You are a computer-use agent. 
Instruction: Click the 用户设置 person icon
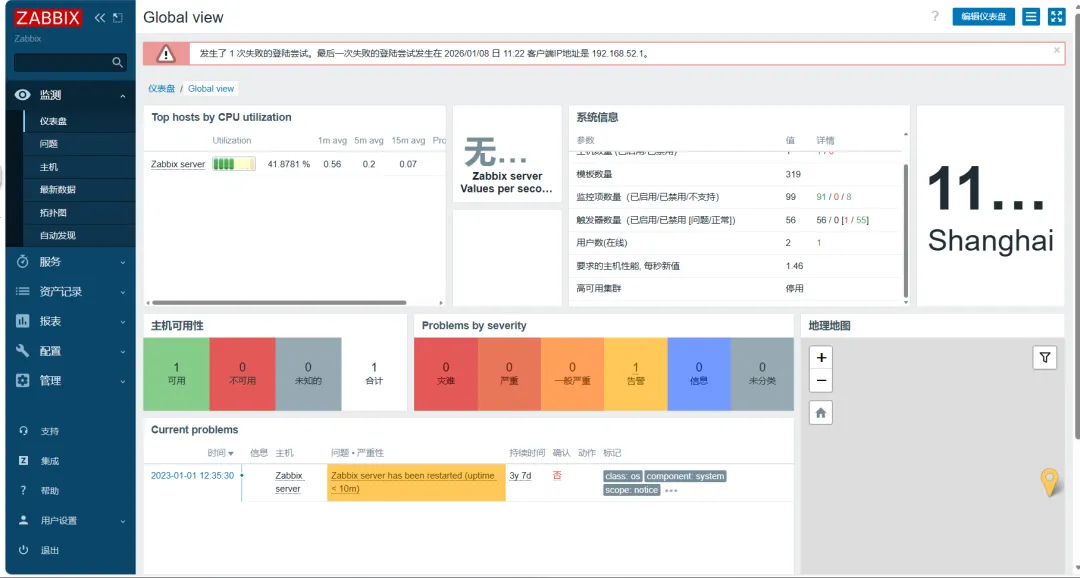click(x=23, y=520)
